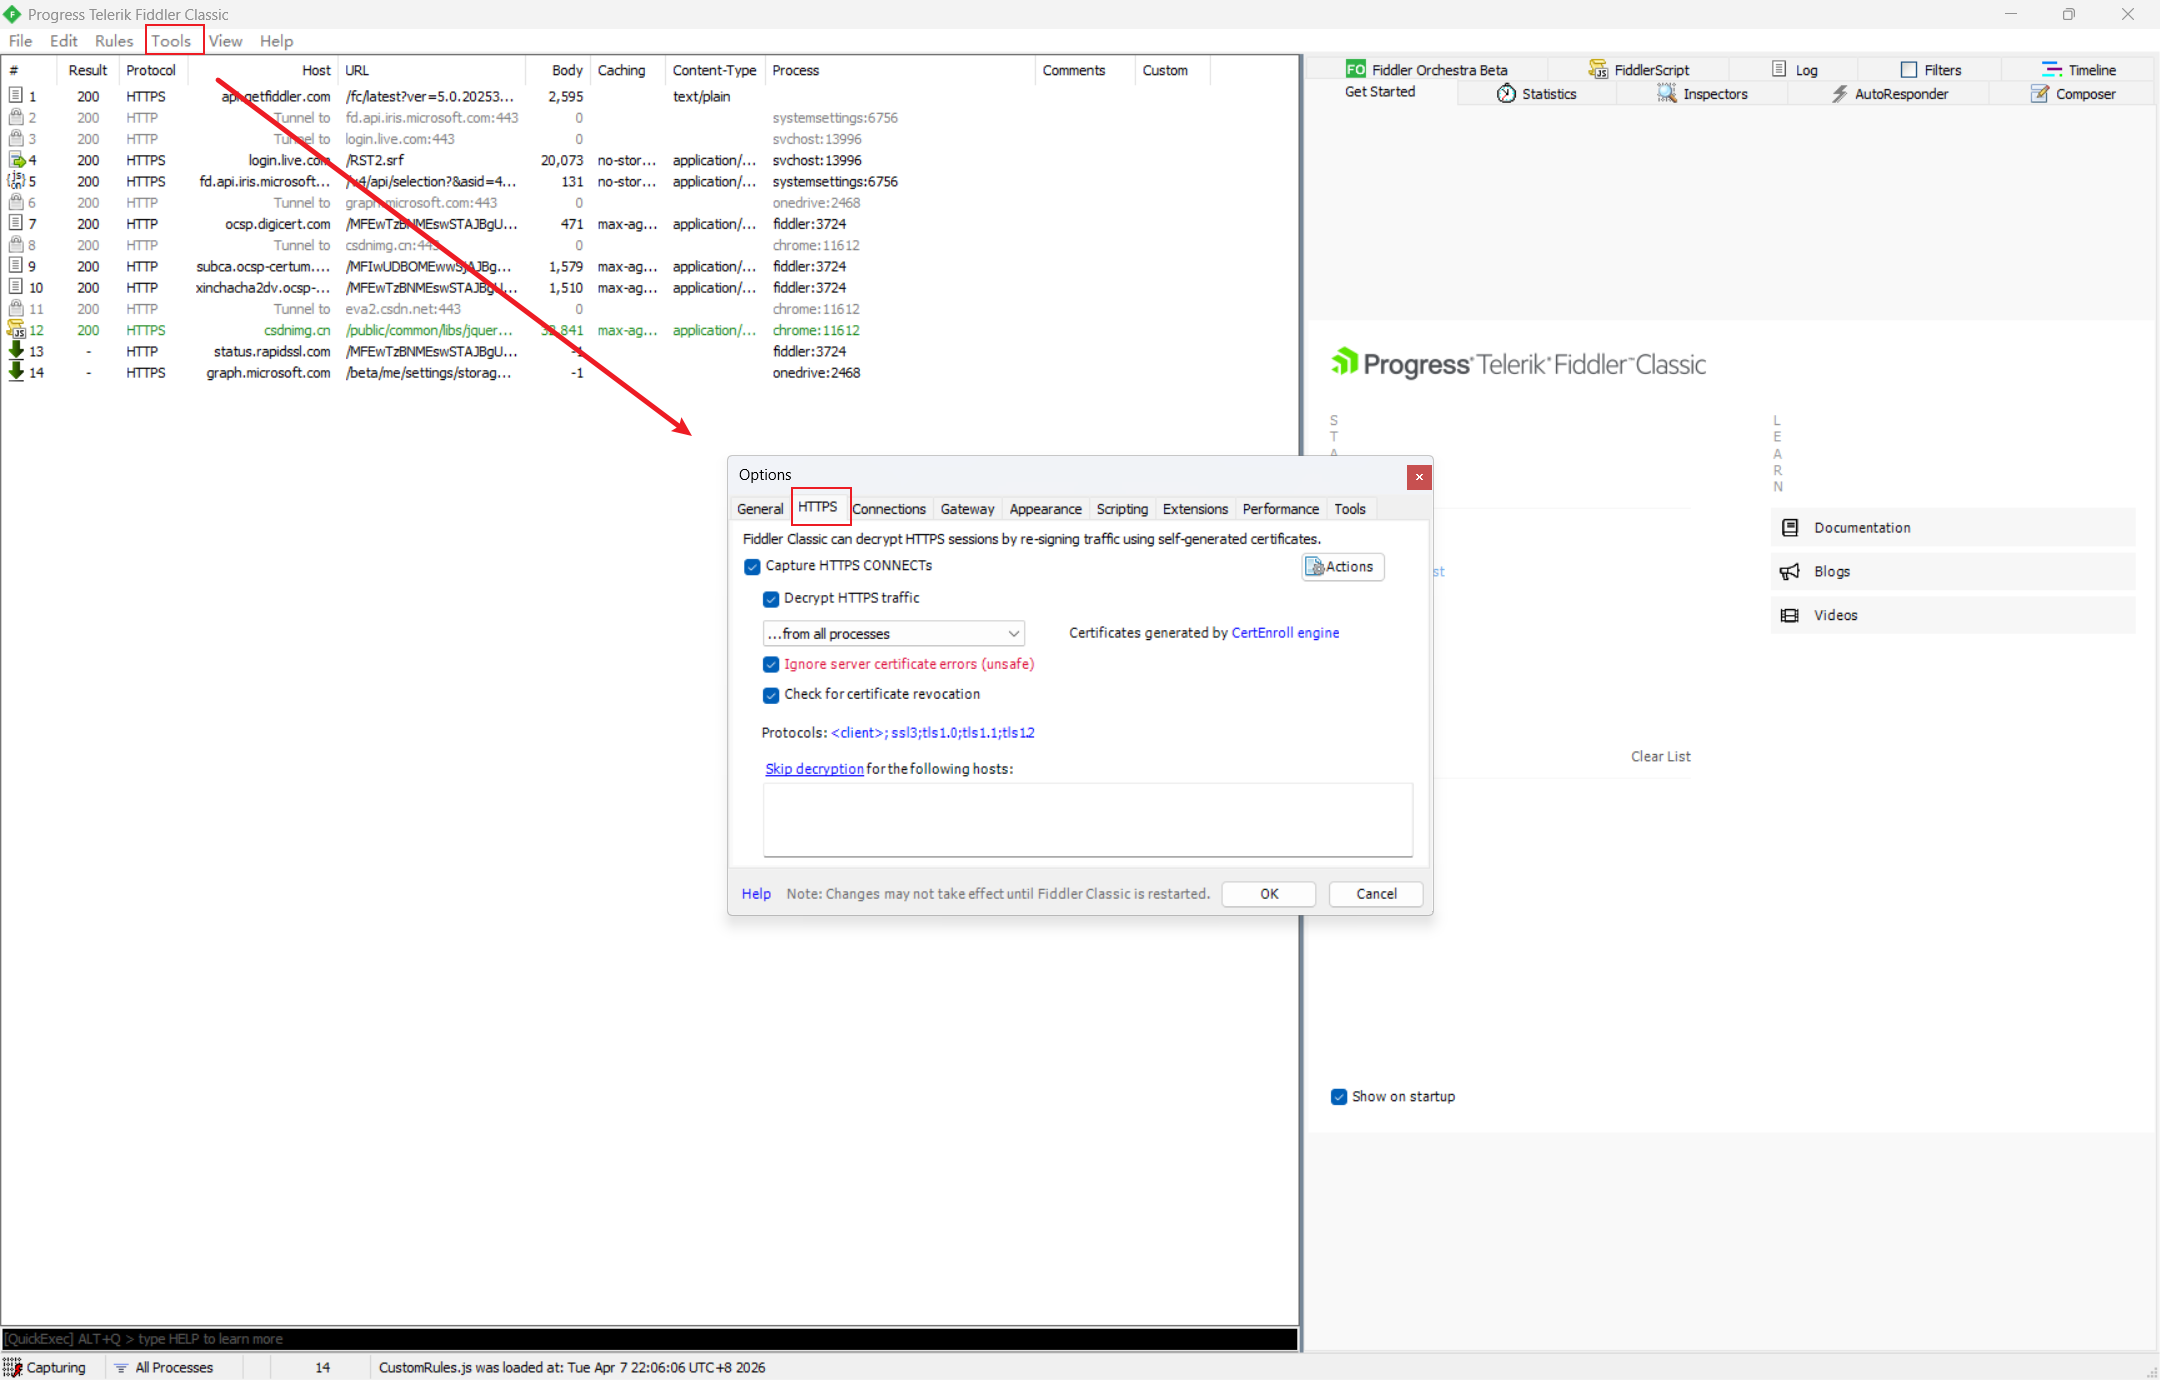
Task: Switch to the Connections tab
Action: (889, 509)
